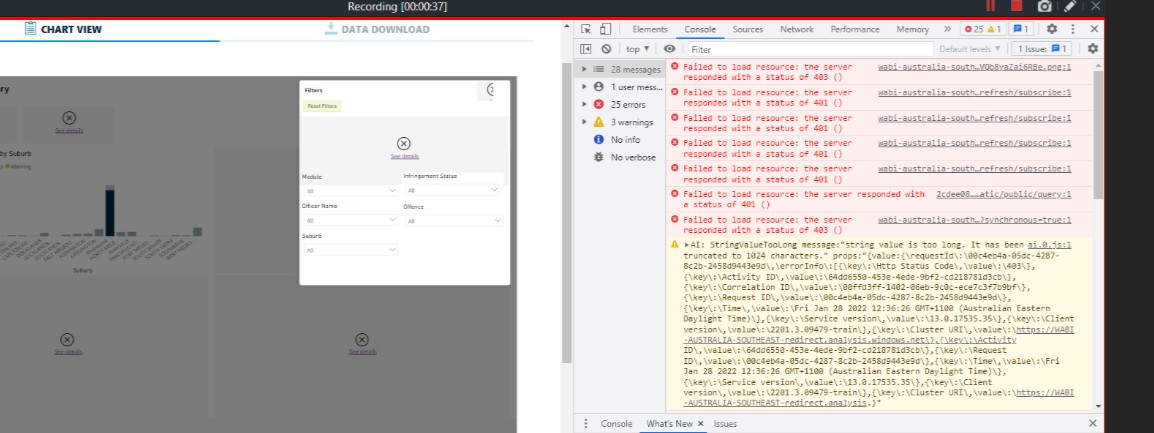Select the What's New drawer tab
This screenshot has width=1154, height=433.
[x=670, y=424]
